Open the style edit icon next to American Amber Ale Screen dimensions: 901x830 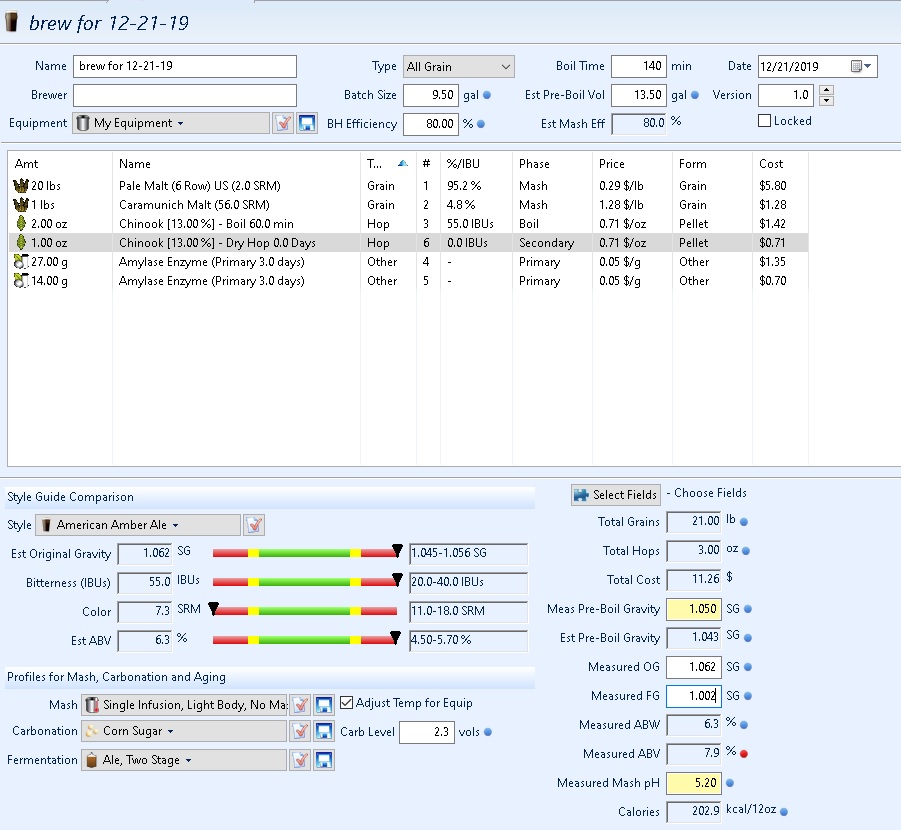pos(254,525)
